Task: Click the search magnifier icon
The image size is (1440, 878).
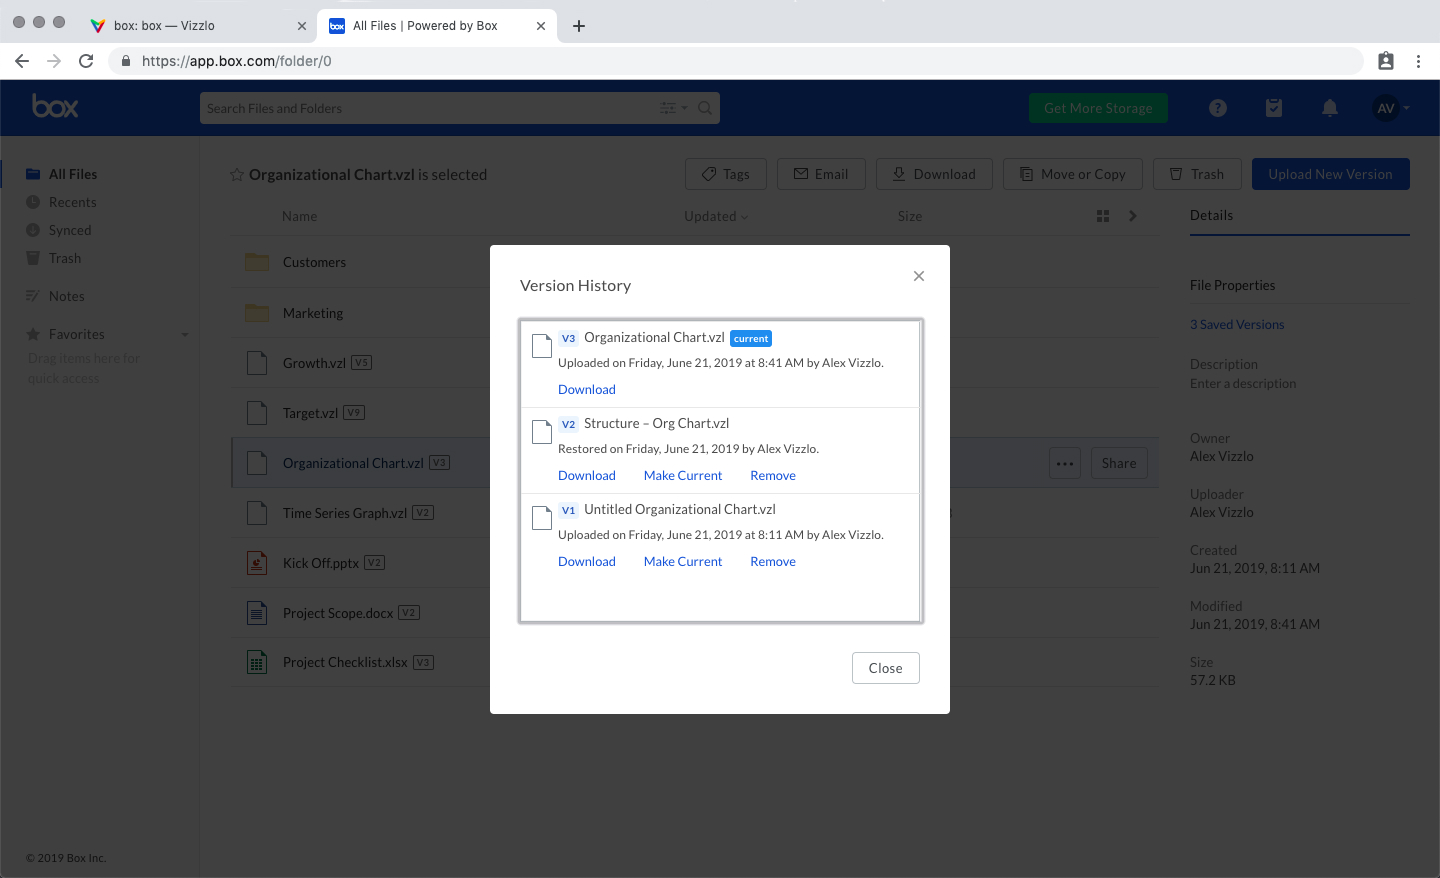Action: [x=705, y=108]
